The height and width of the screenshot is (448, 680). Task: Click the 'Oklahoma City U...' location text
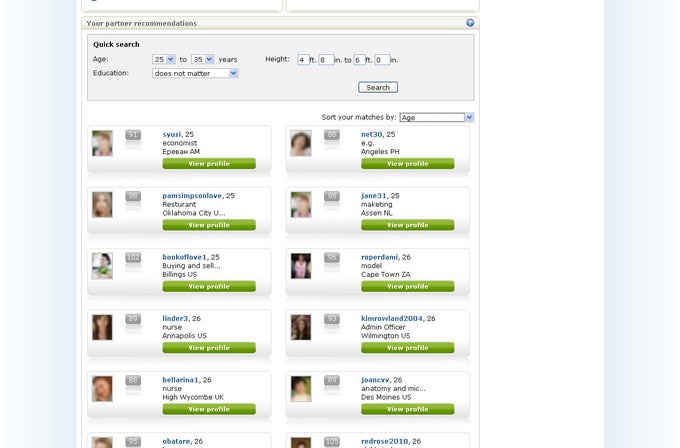[x=194, y=213]
